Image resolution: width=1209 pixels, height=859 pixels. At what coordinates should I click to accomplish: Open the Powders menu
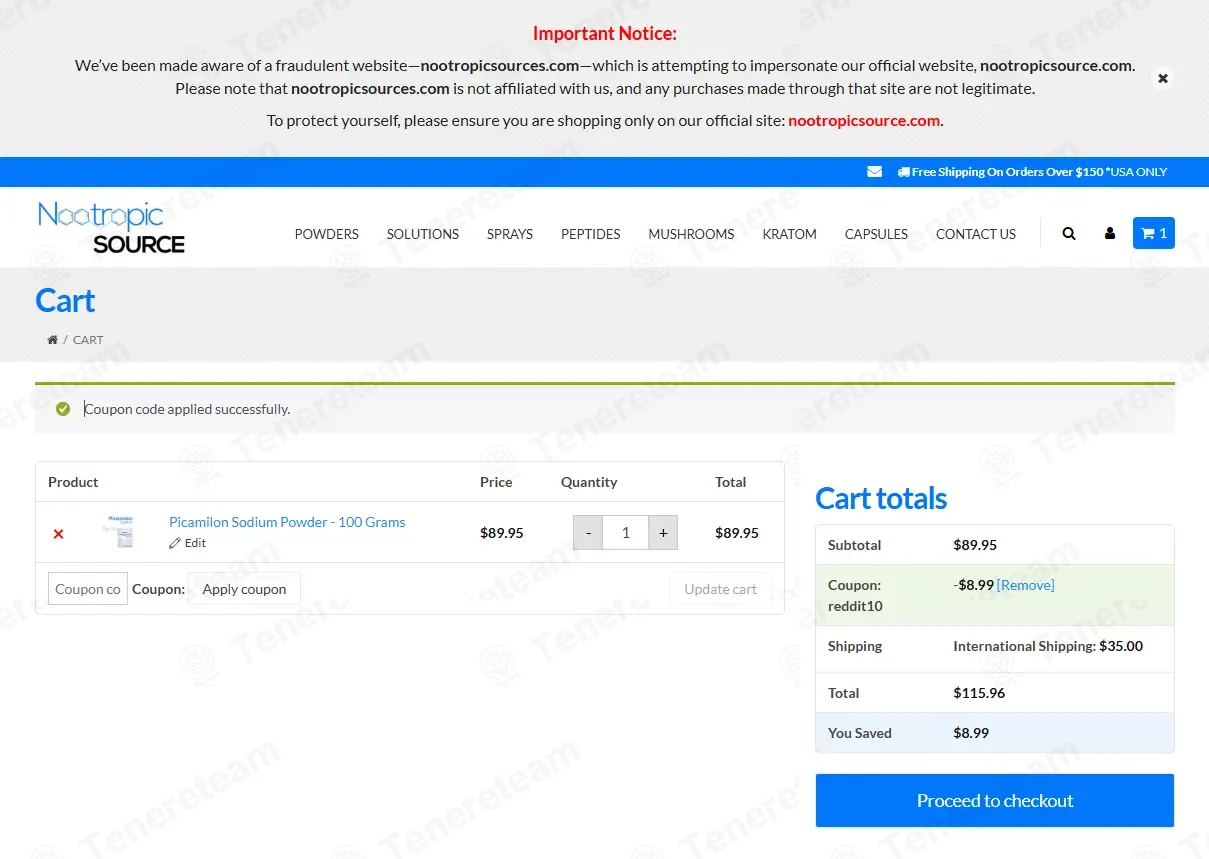[x=326, y=234]
